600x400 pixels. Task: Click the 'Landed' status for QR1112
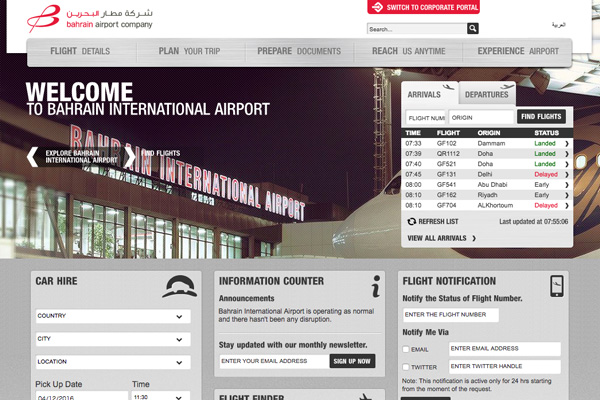tap(545, 153)
